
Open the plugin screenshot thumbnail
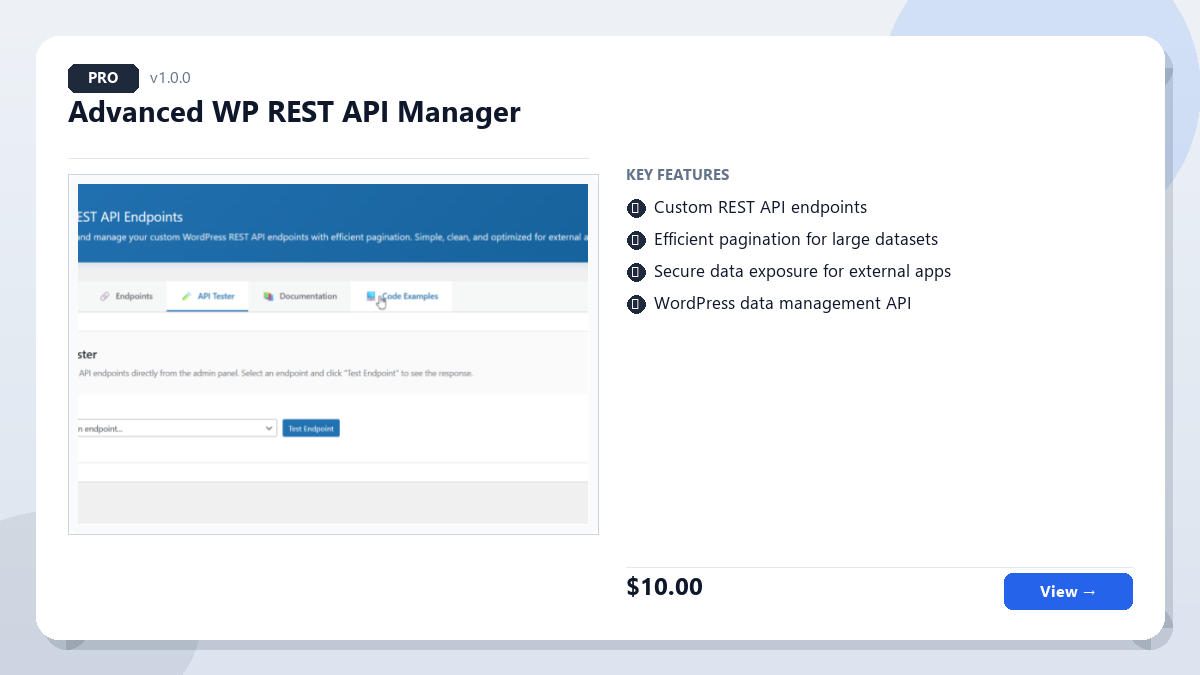[333, 354]
